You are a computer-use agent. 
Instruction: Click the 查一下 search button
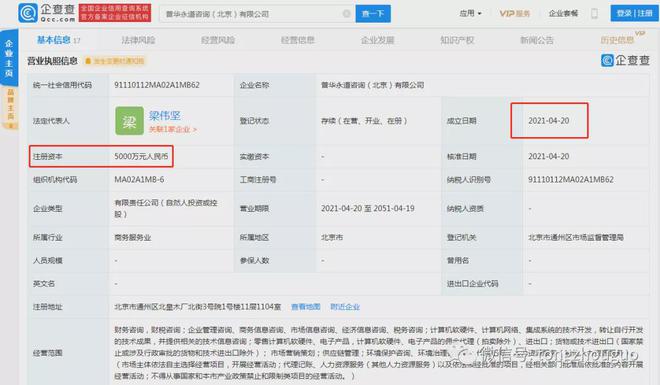(373, 13)
